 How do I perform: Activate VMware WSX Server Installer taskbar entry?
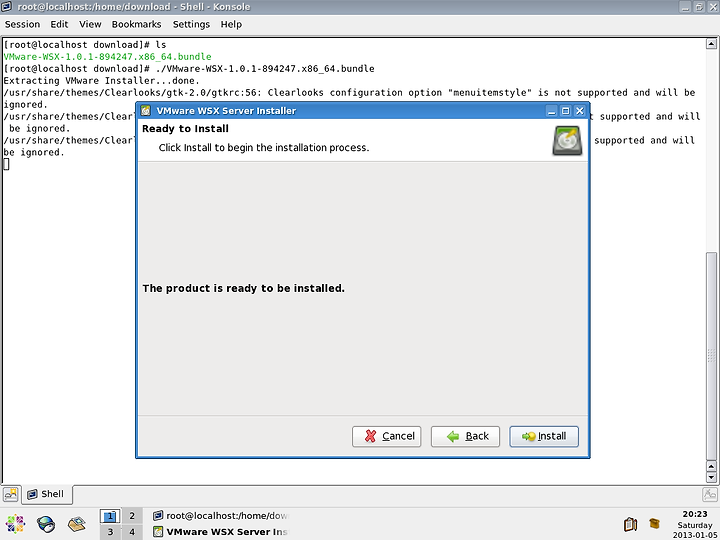[221, 532]
